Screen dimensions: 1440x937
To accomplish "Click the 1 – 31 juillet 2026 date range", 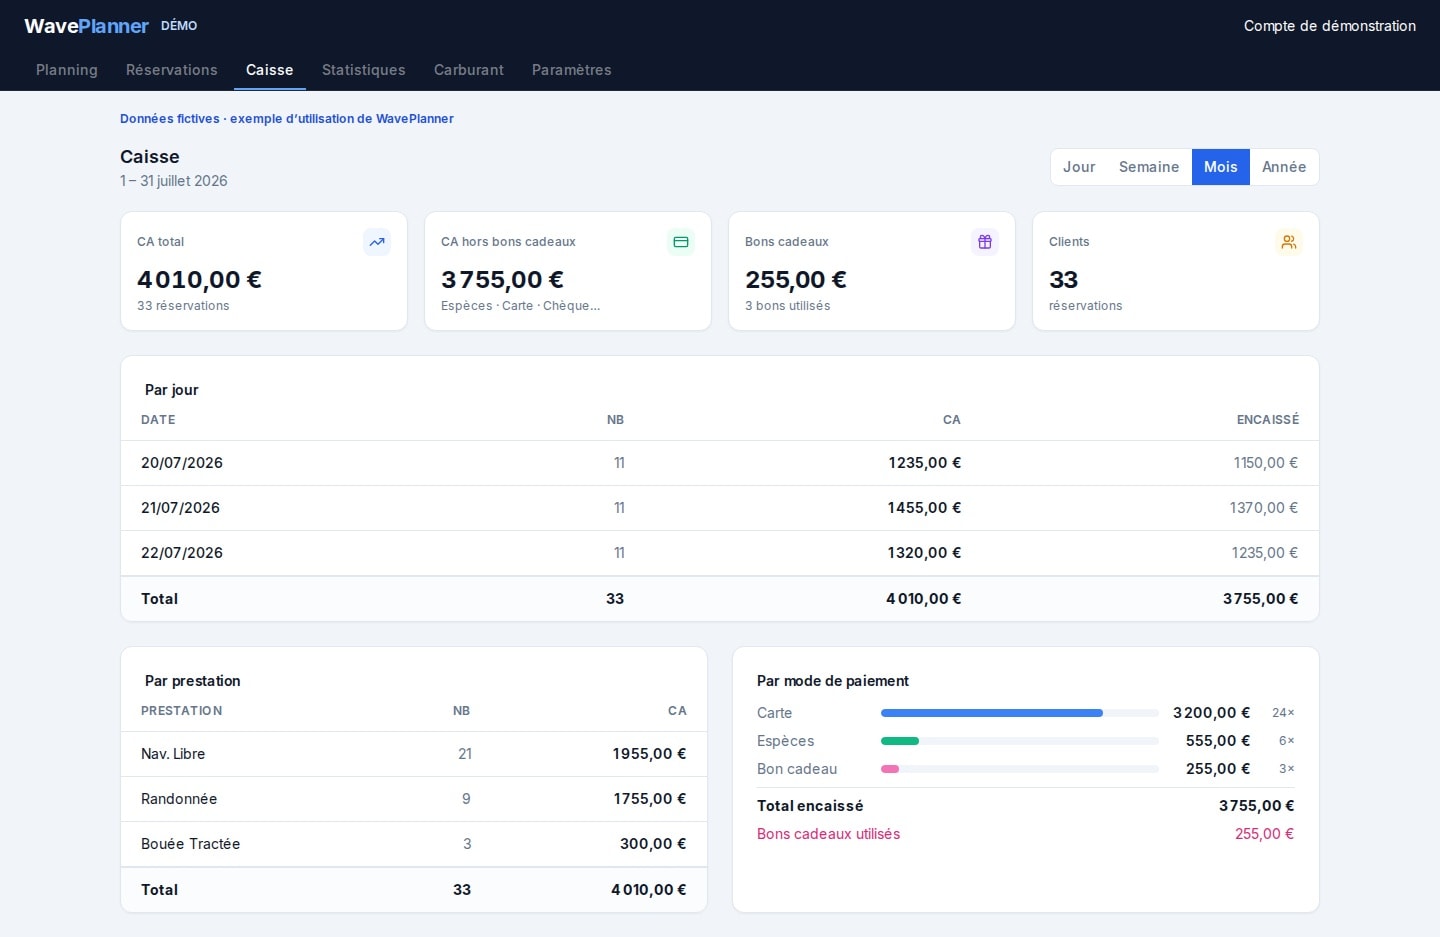I will (174, 181).
